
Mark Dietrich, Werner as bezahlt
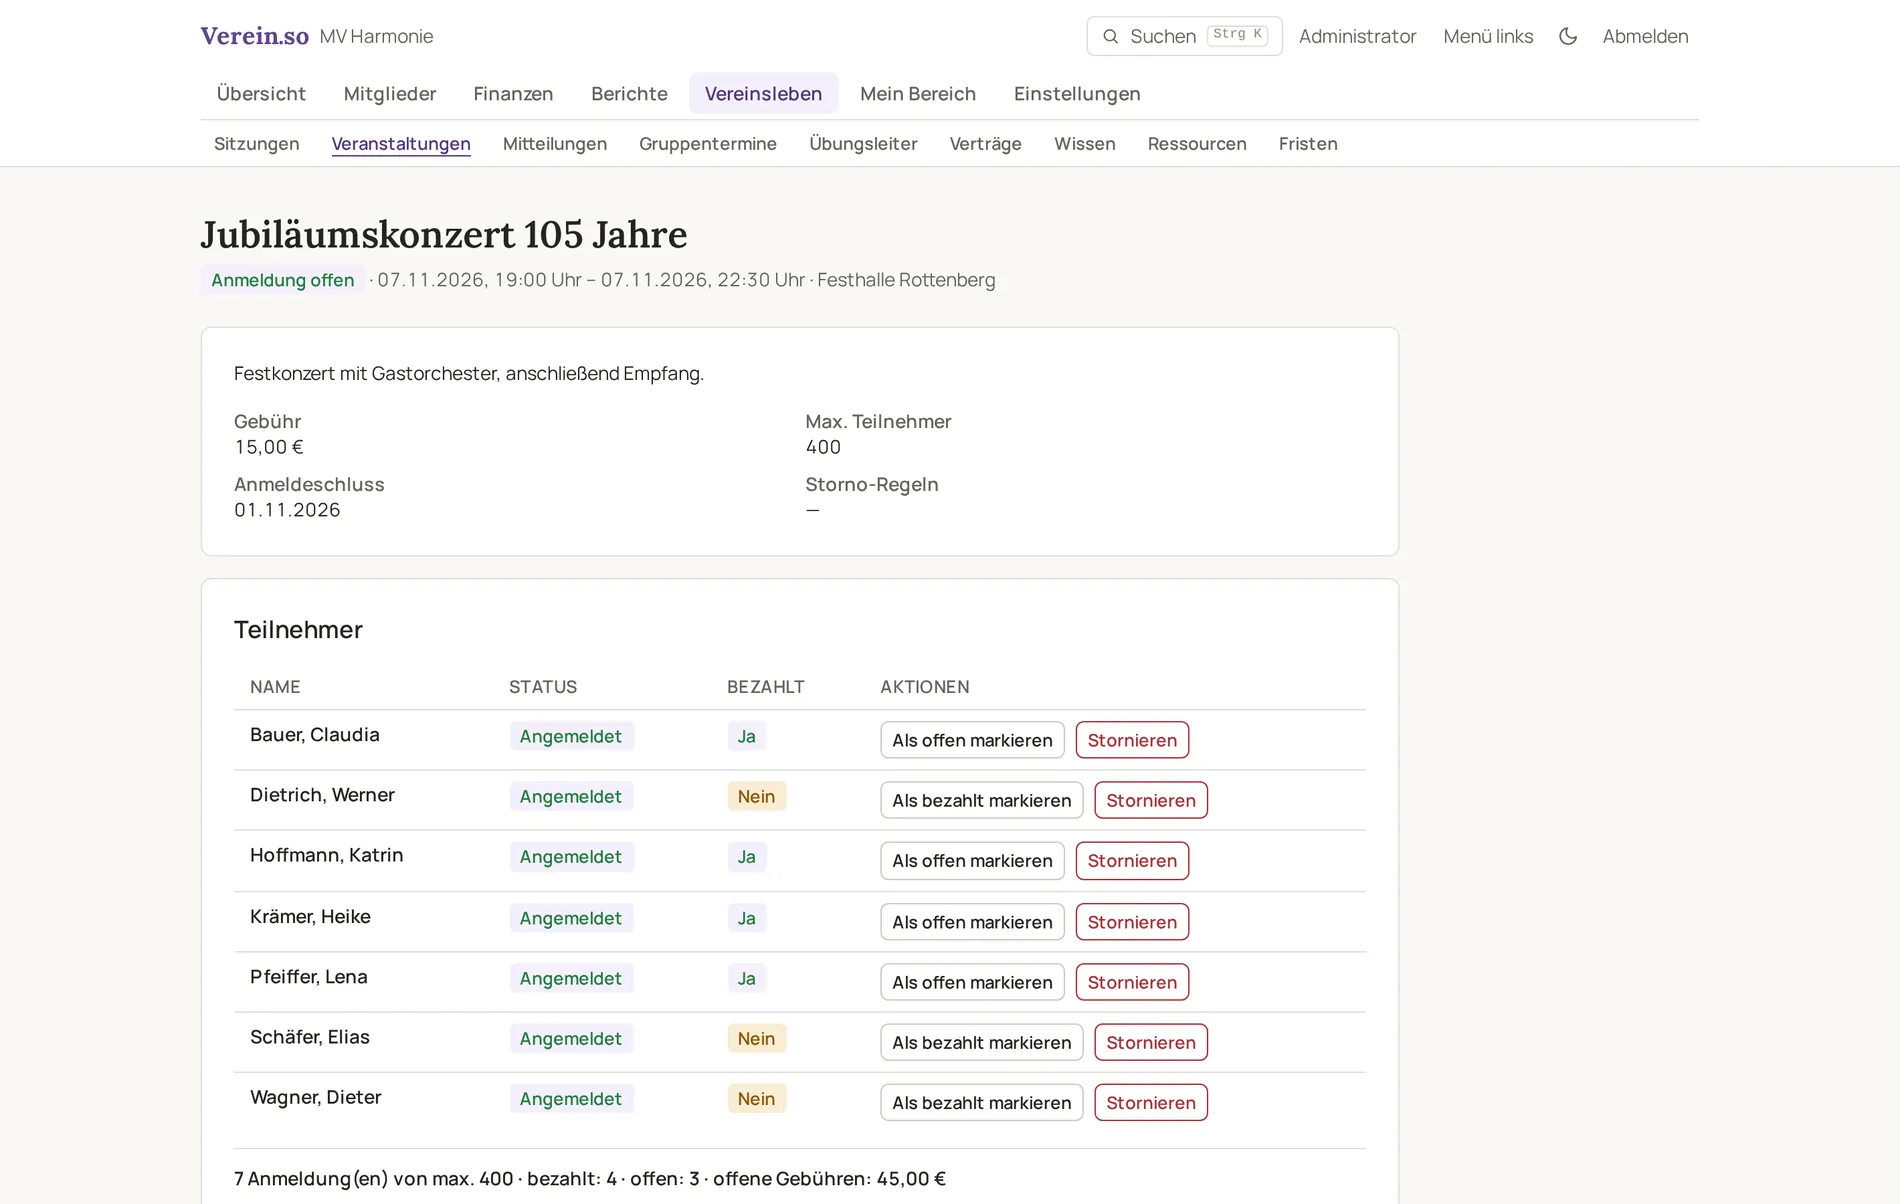point(982,800)
